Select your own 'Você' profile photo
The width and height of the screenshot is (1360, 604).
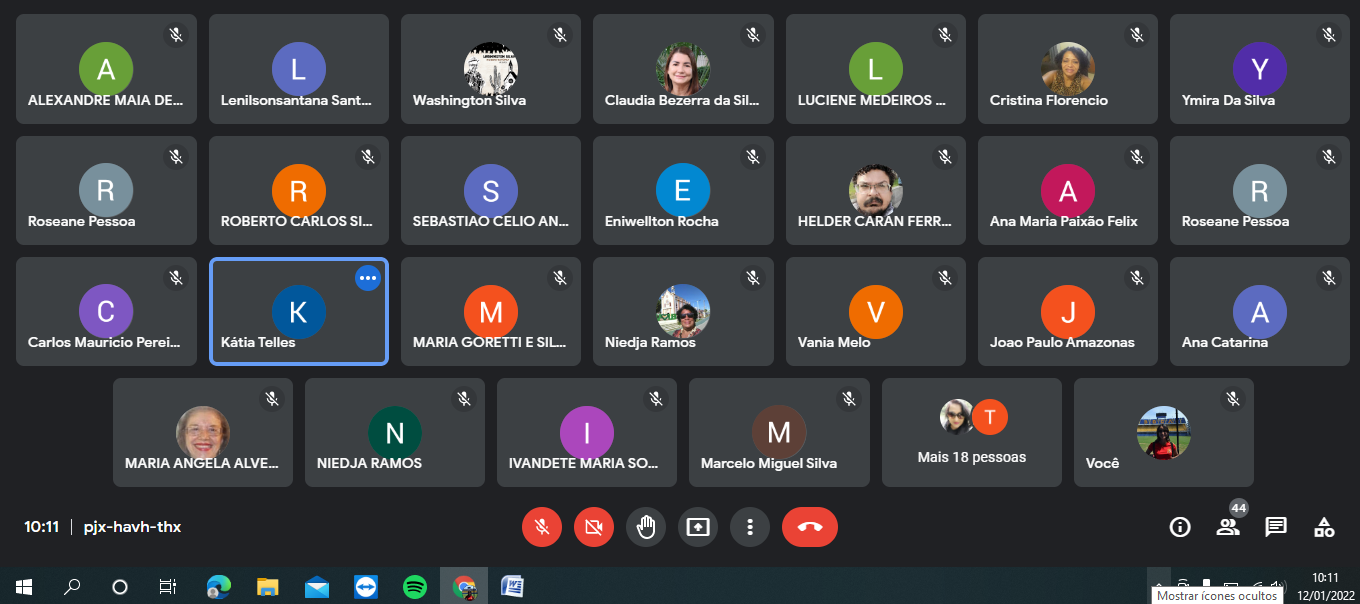point(1164,432)
